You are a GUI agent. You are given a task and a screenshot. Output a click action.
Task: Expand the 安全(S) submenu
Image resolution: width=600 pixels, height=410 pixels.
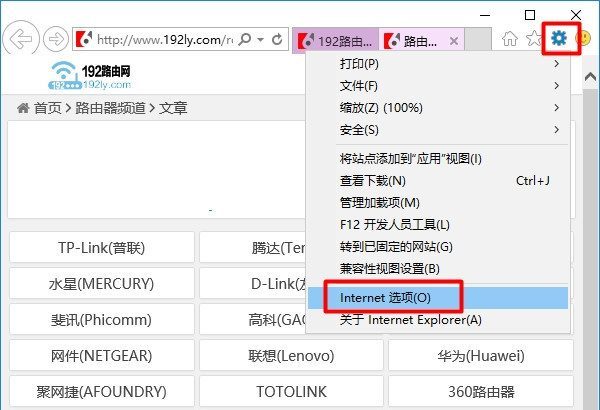(438, 130)
